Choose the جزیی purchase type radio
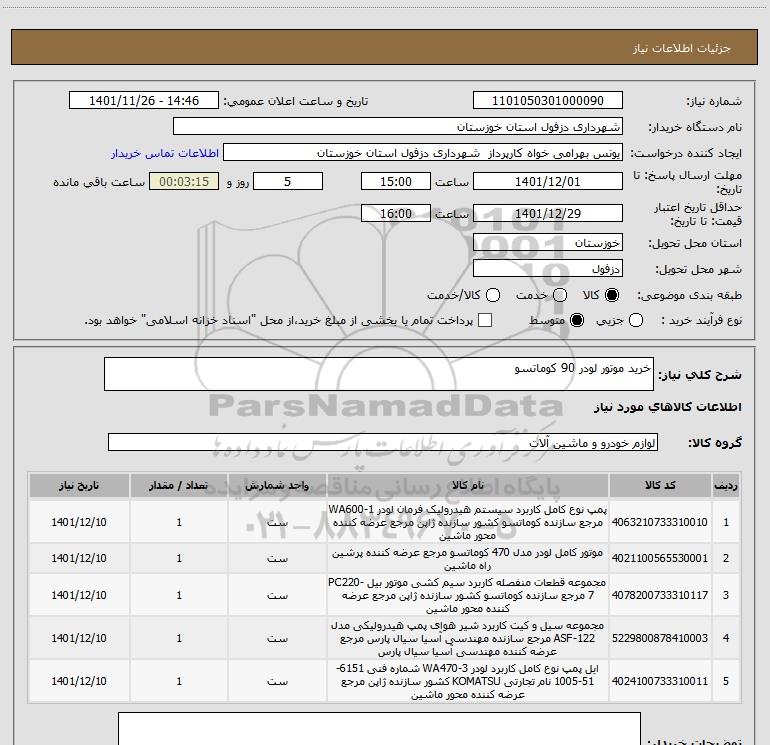The width and height of the screenshot is (770, 745). coord(635,321)
